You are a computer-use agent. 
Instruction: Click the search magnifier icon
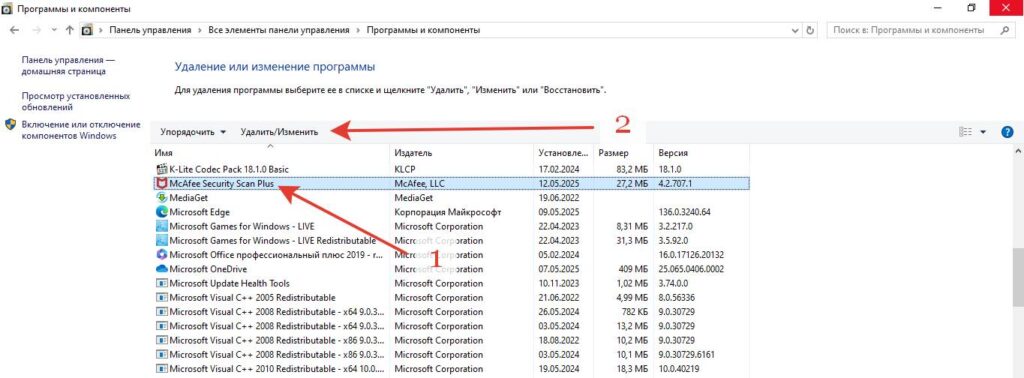pos(1005,30)
